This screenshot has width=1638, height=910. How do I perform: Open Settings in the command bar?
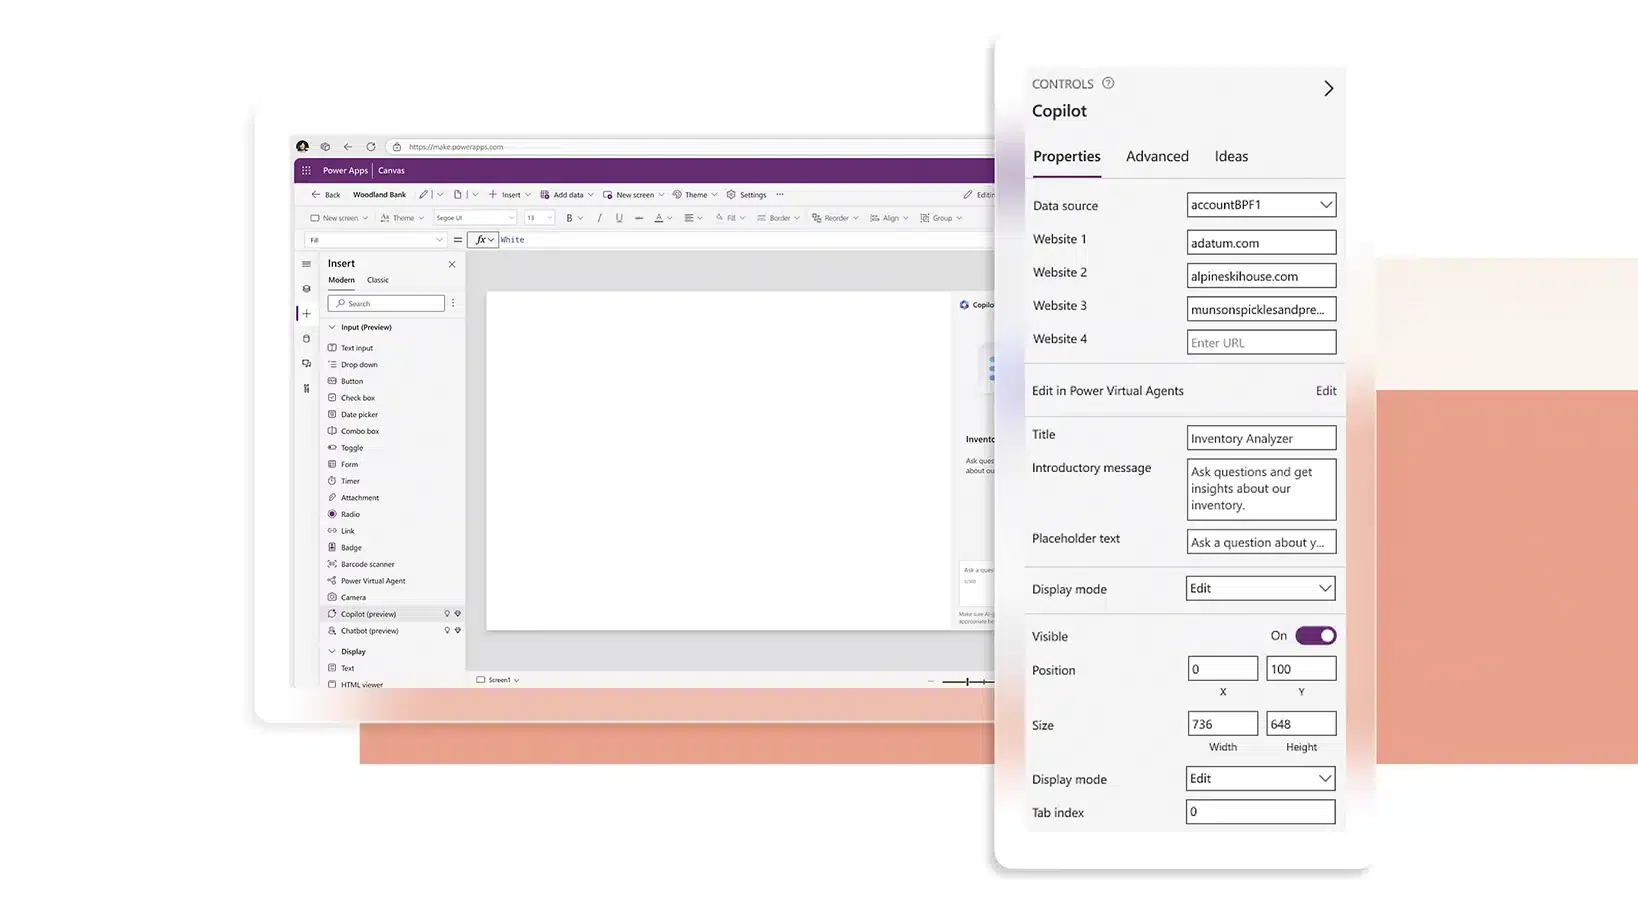coord(746,195)
